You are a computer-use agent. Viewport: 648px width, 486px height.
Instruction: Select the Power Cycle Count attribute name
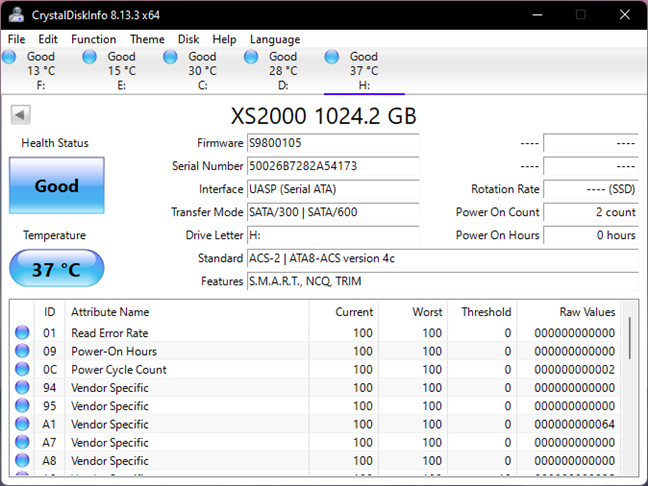(x=119, y=369)
